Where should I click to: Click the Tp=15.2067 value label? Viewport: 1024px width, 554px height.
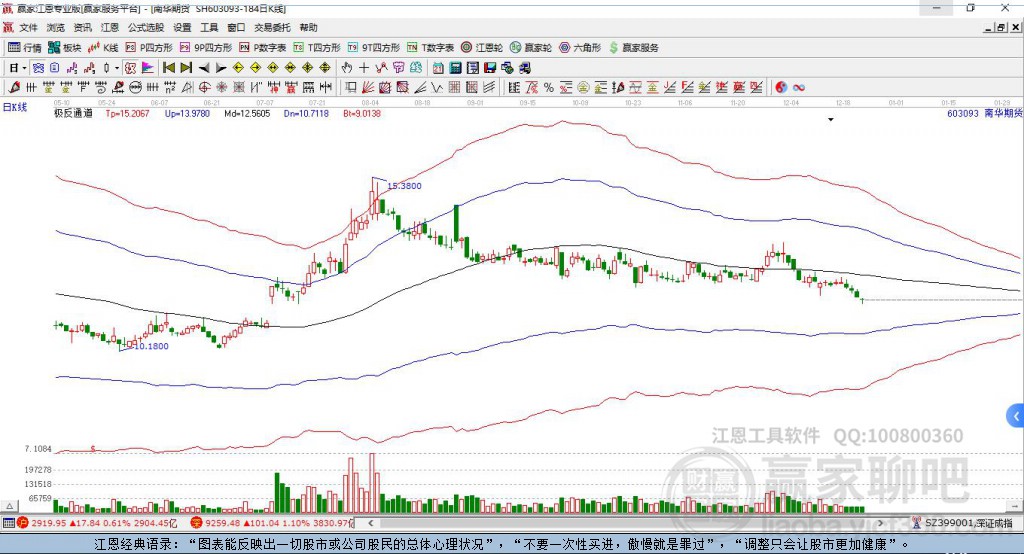pos(127,113)
